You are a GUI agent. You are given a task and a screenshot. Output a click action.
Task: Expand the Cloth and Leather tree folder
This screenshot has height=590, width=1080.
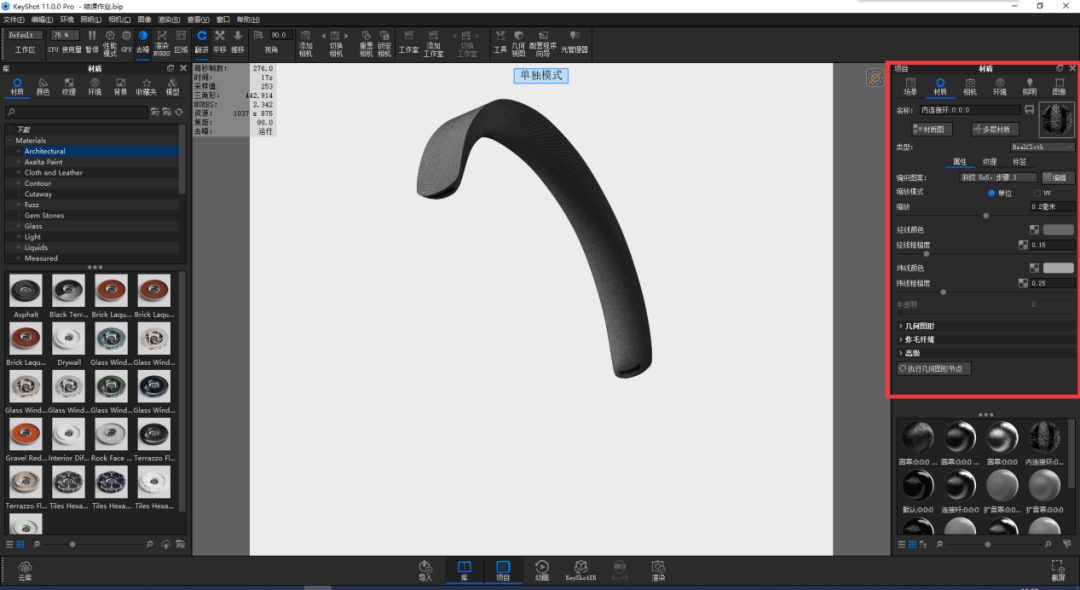(x=19, y=173)
